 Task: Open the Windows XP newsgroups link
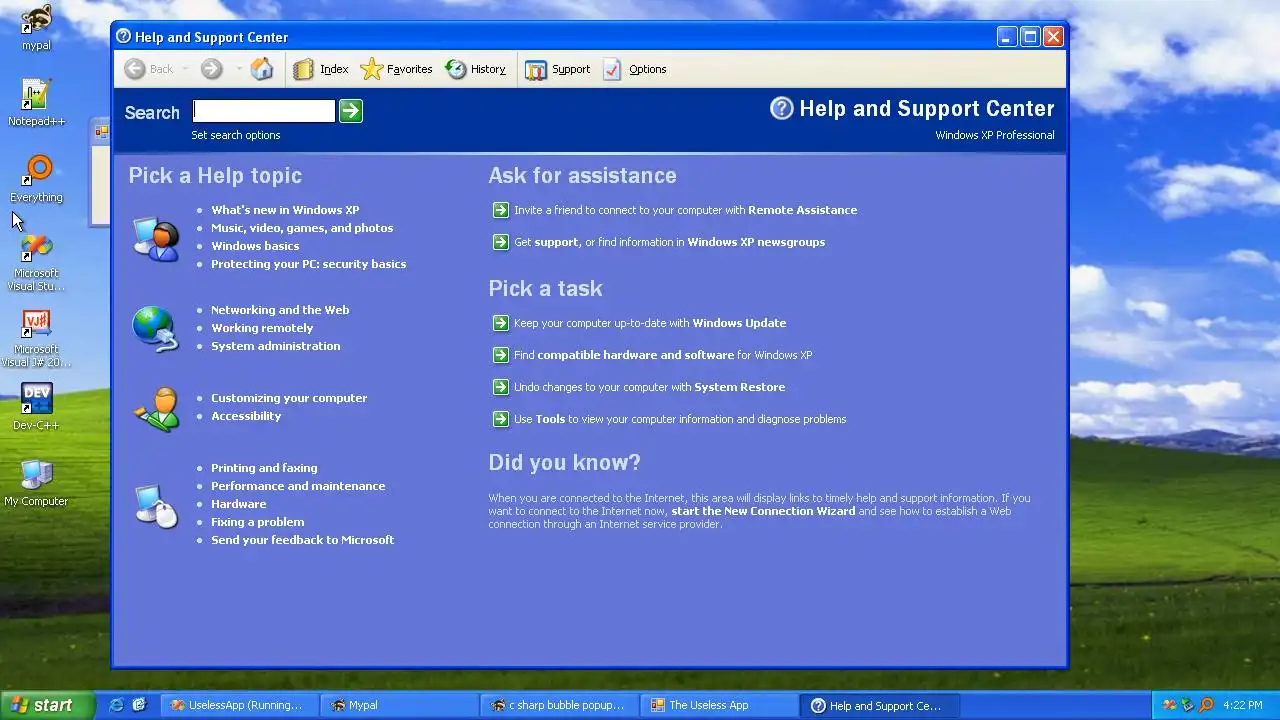click(756, 242)
